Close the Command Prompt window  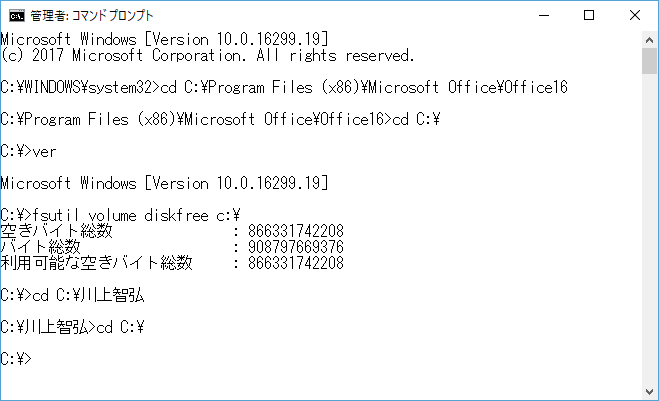(635, 15)
